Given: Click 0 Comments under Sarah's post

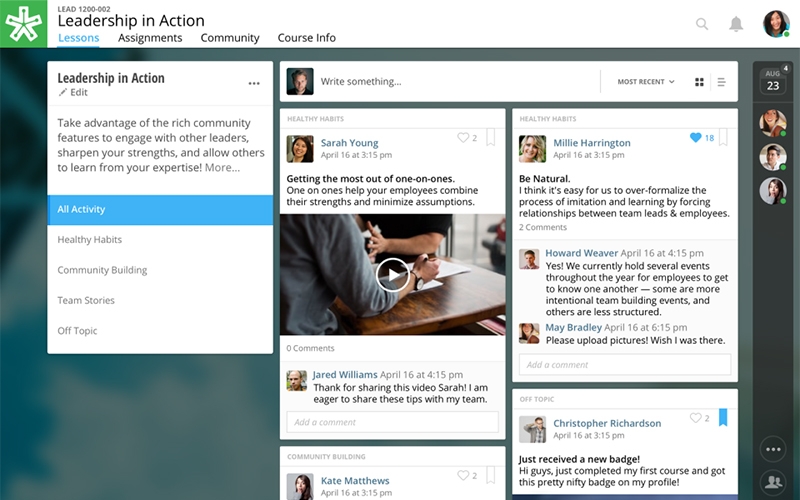Looking at the screenshot, I should coord(310,348).
